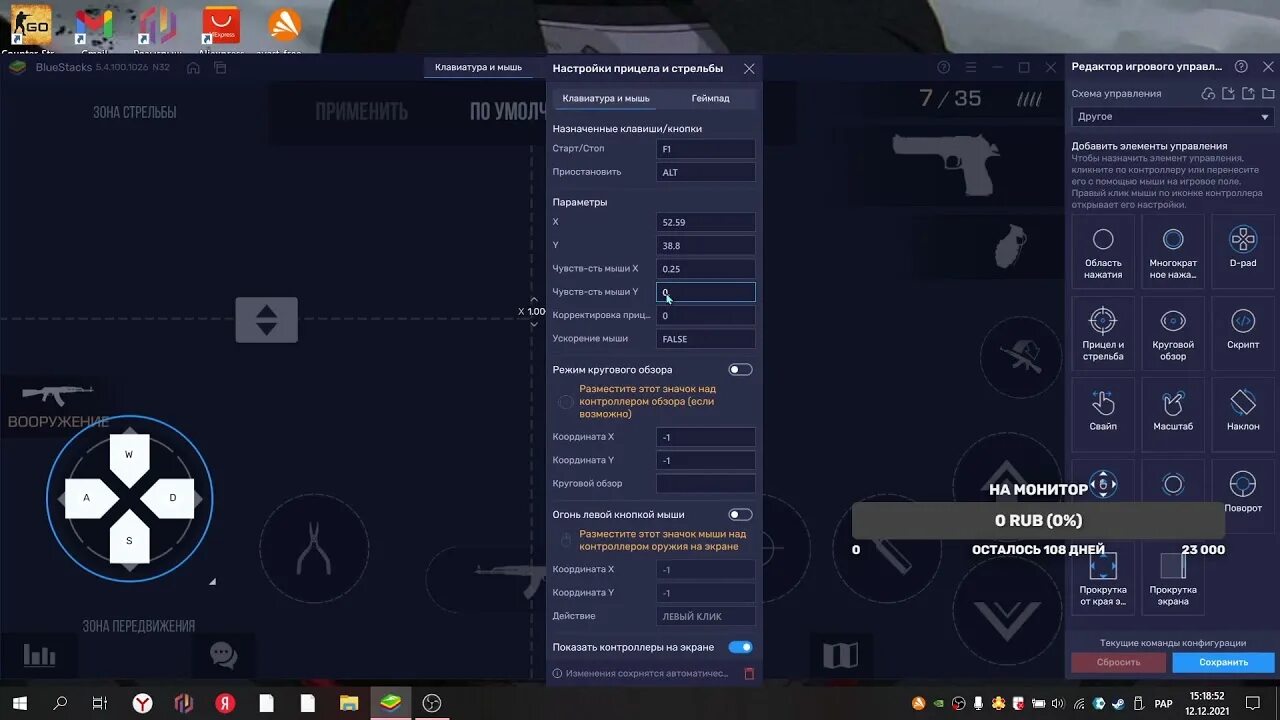Open the Windows notification center icon
Viewport: 1280px width, 720px height.
[1253, 703]
